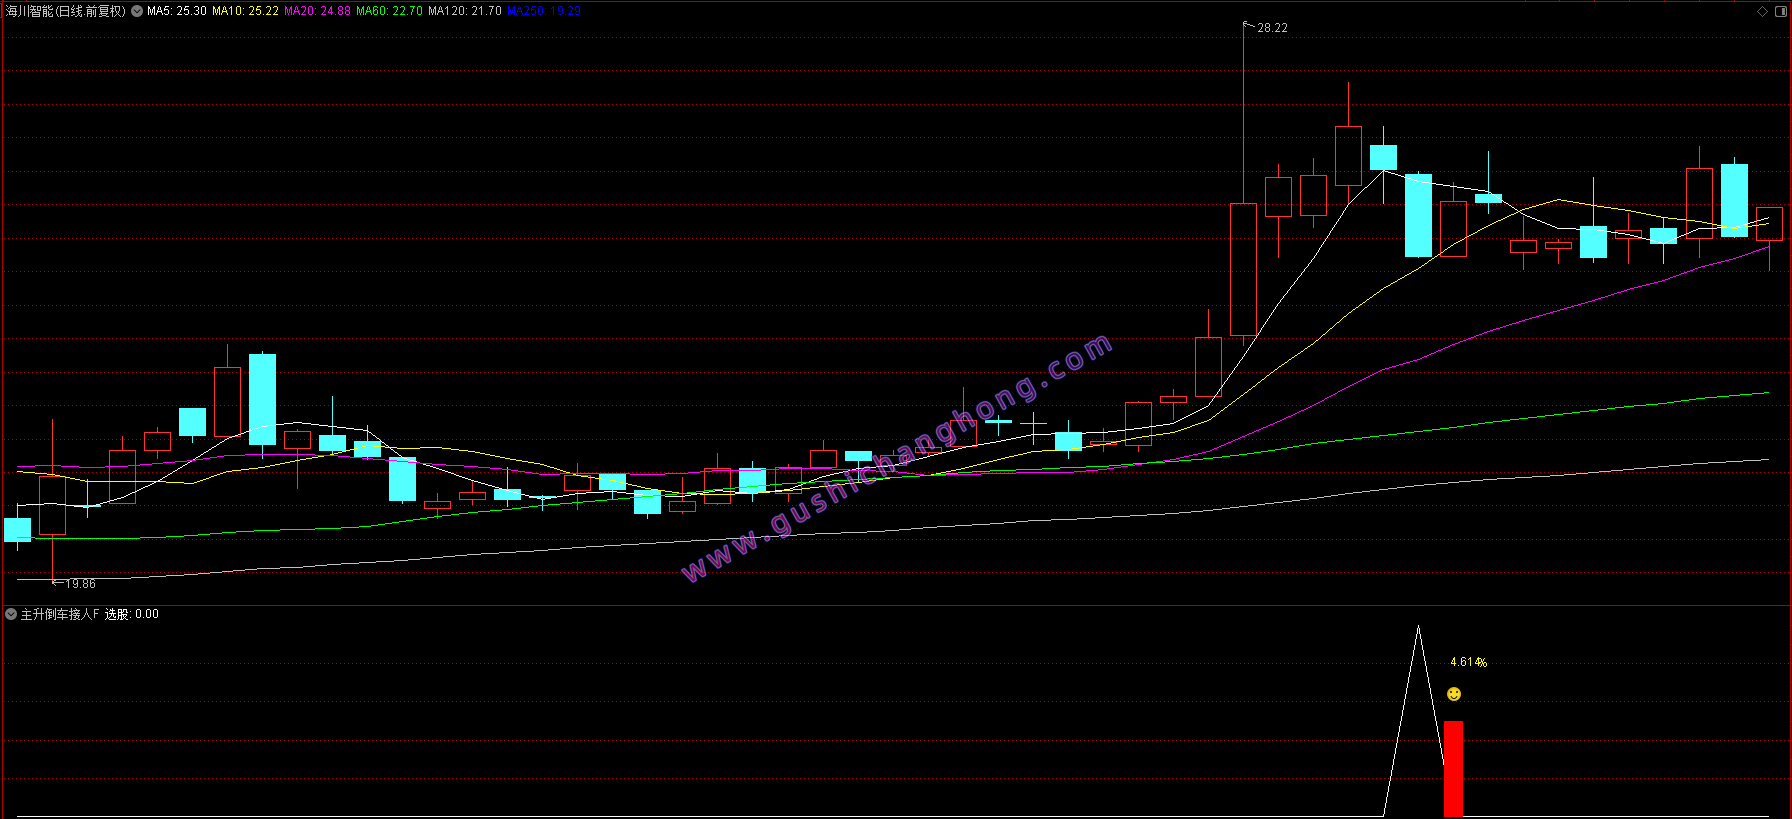The height and width of the screenshot is (819, 1792).
Task: Click the yellow MA10: 25.22 label
Action: click(x=245, y=11)
